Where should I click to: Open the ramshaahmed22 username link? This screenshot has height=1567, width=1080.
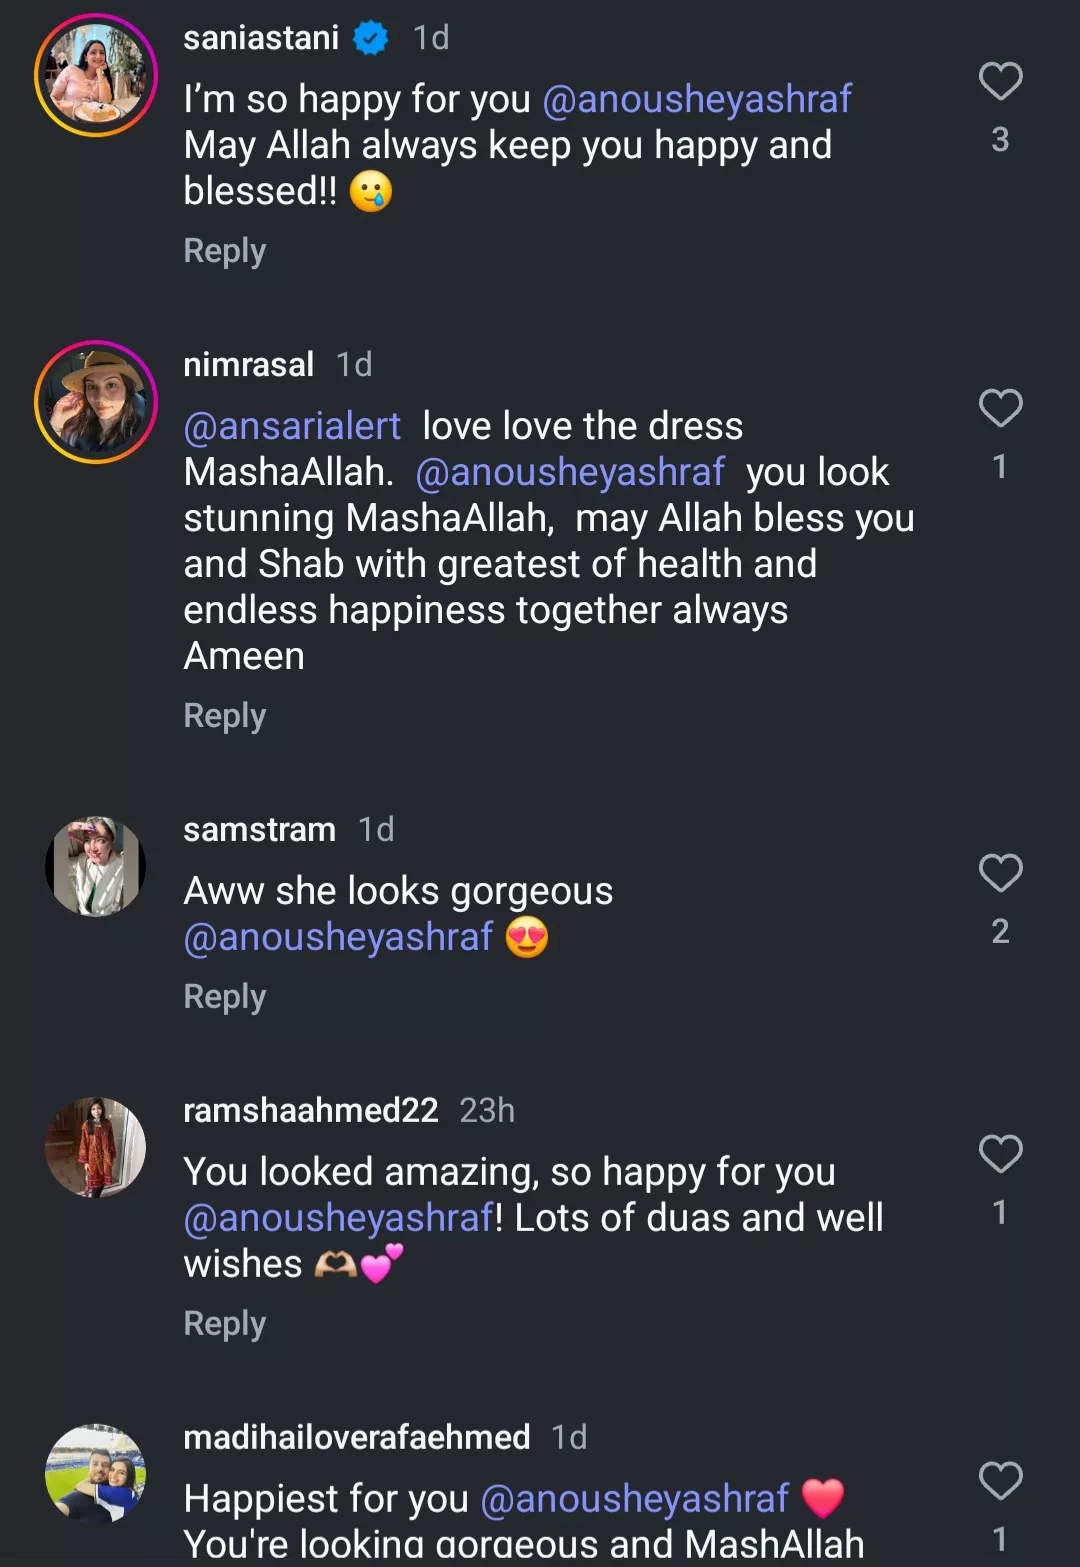pyautogui.click(x=311, y=1111)
